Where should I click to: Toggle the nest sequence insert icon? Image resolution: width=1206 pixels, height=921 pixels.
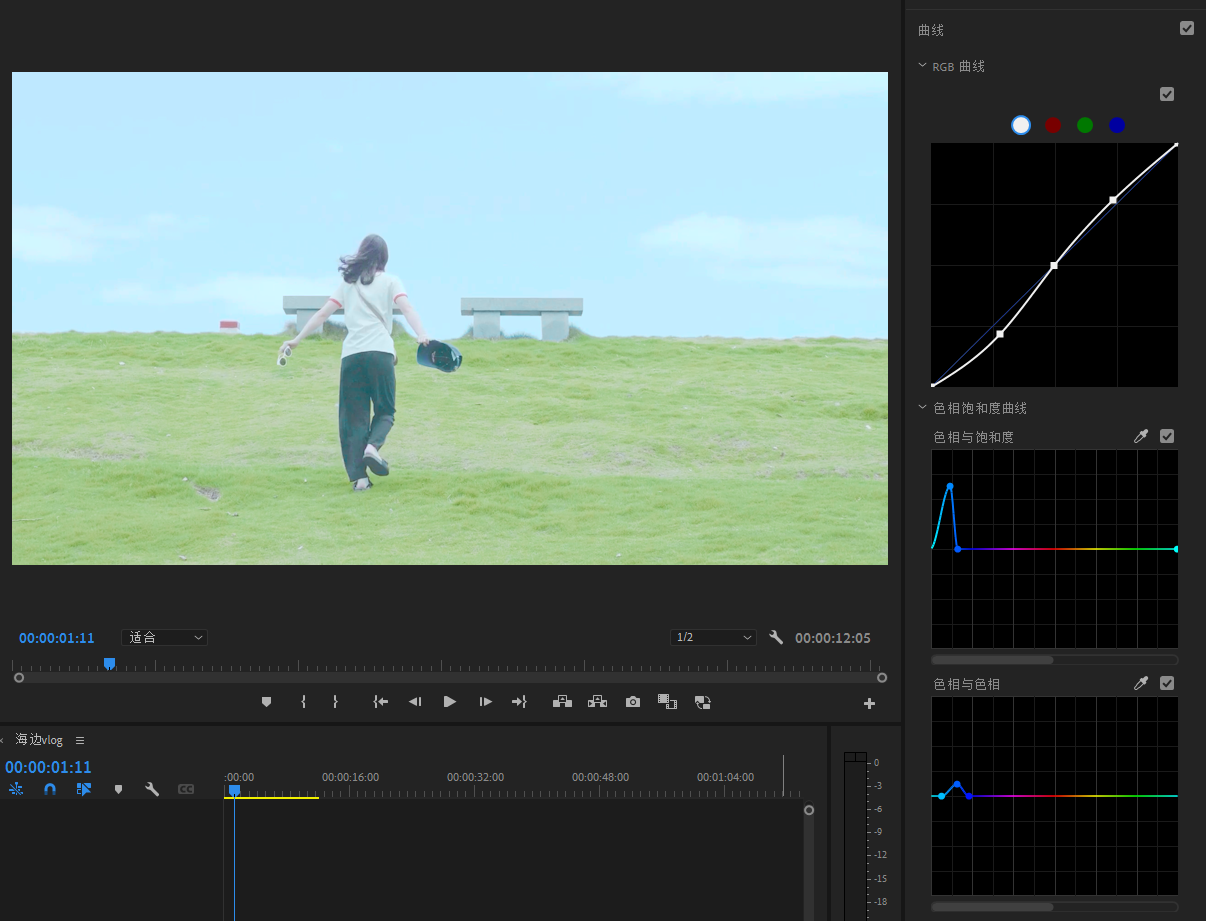point(16,789)
